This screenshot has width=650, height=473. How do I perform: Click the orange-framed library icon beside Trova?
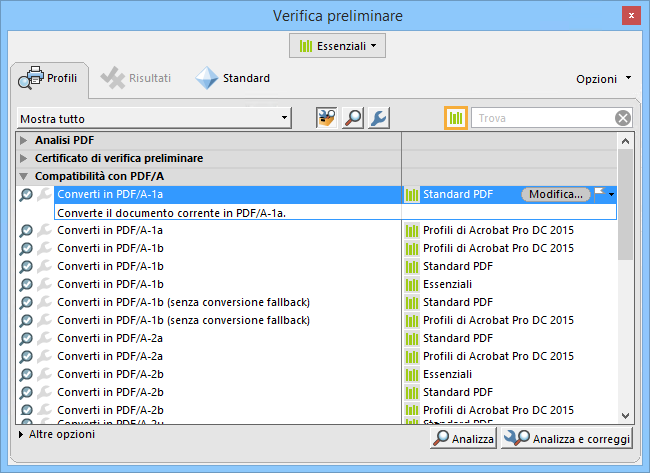456,118
